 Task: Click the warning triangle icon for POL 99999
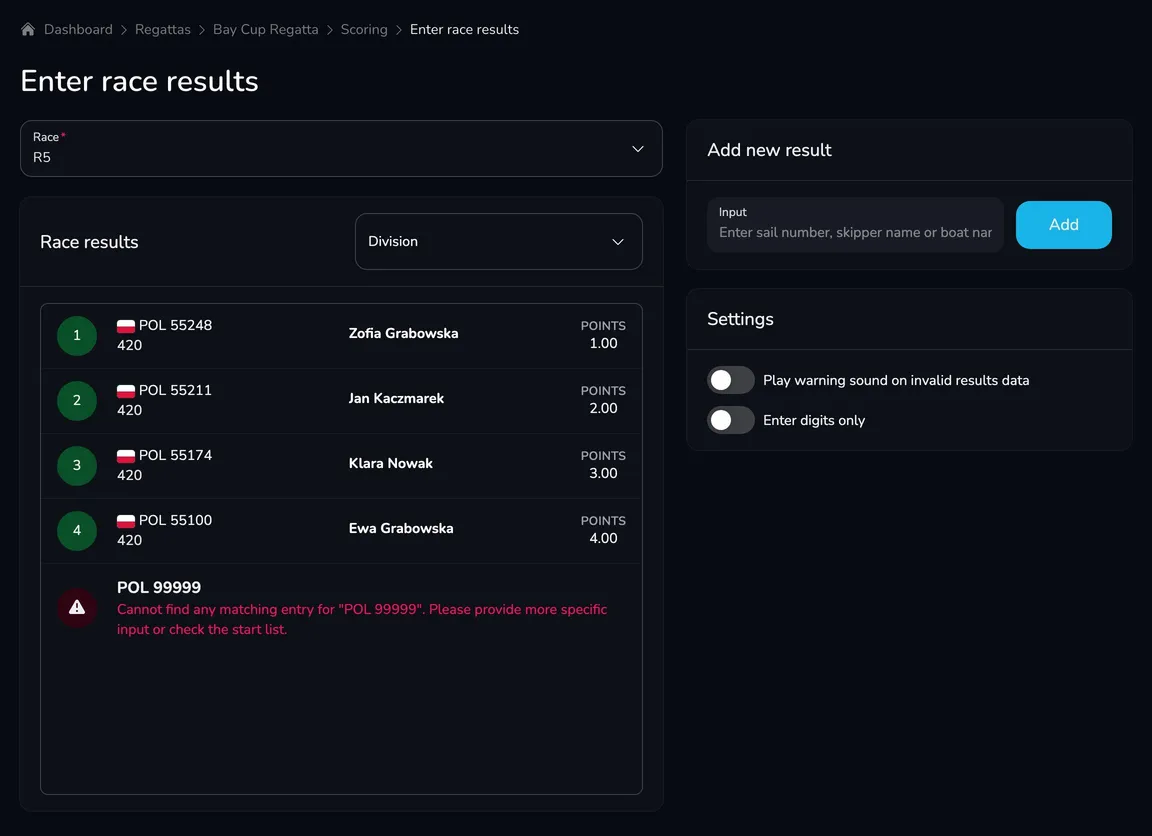[x=76, y=608]
